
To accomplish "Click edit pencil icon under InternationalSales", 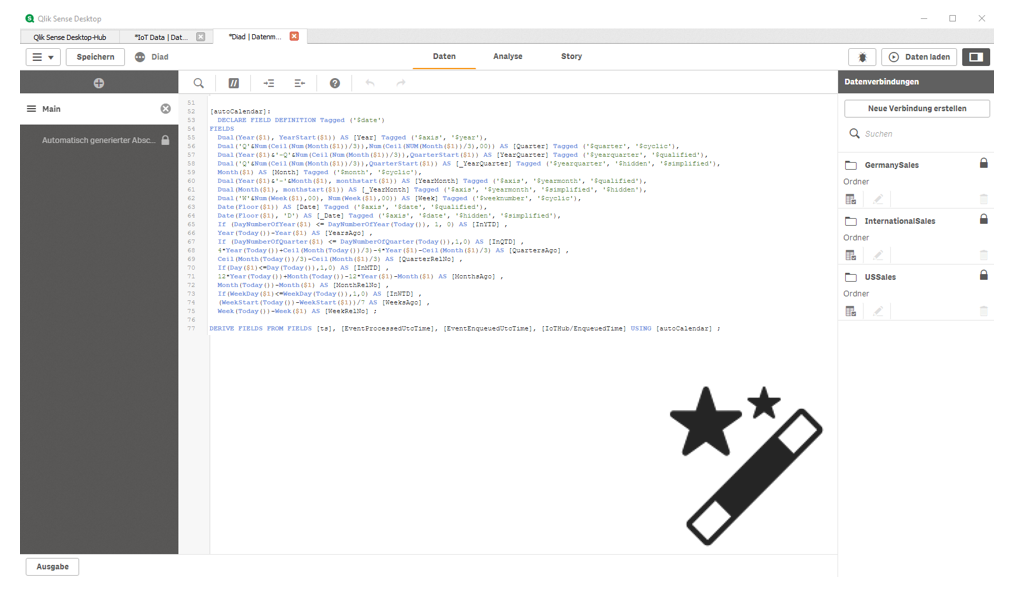I will pyautogui.click(x=878, y=255).
